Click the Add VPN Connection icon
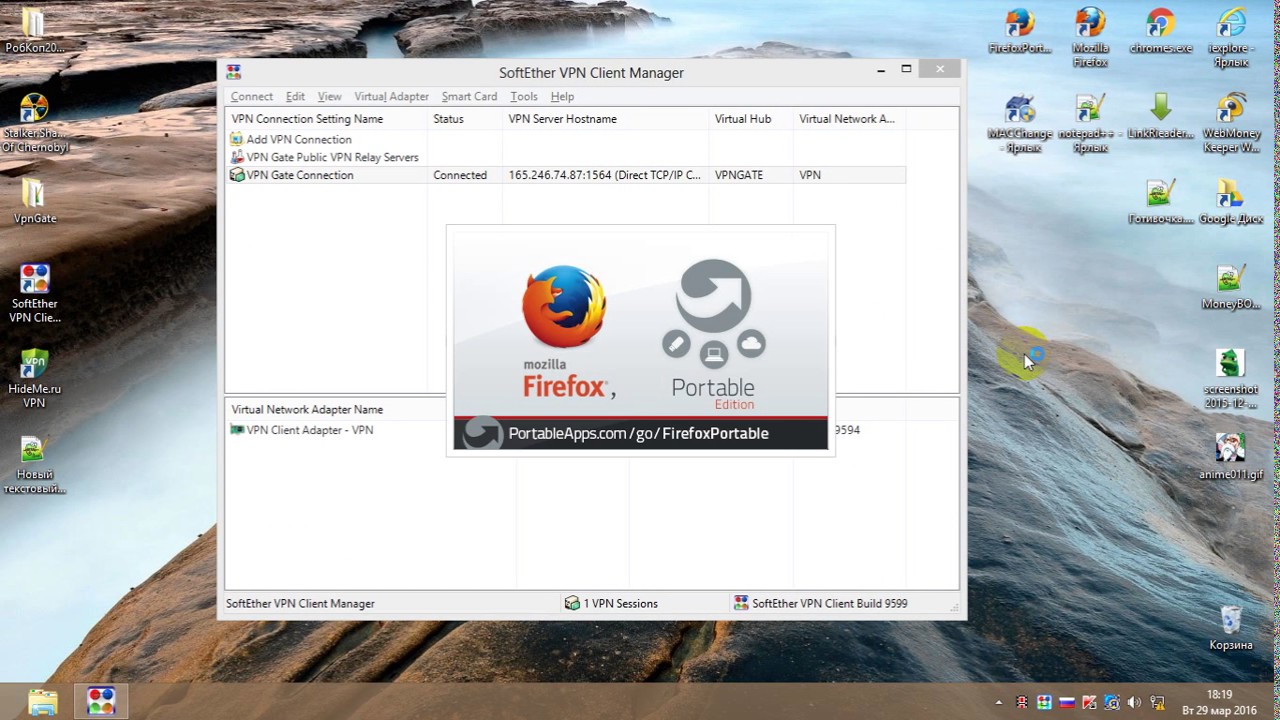 click(x=237, y=140)
